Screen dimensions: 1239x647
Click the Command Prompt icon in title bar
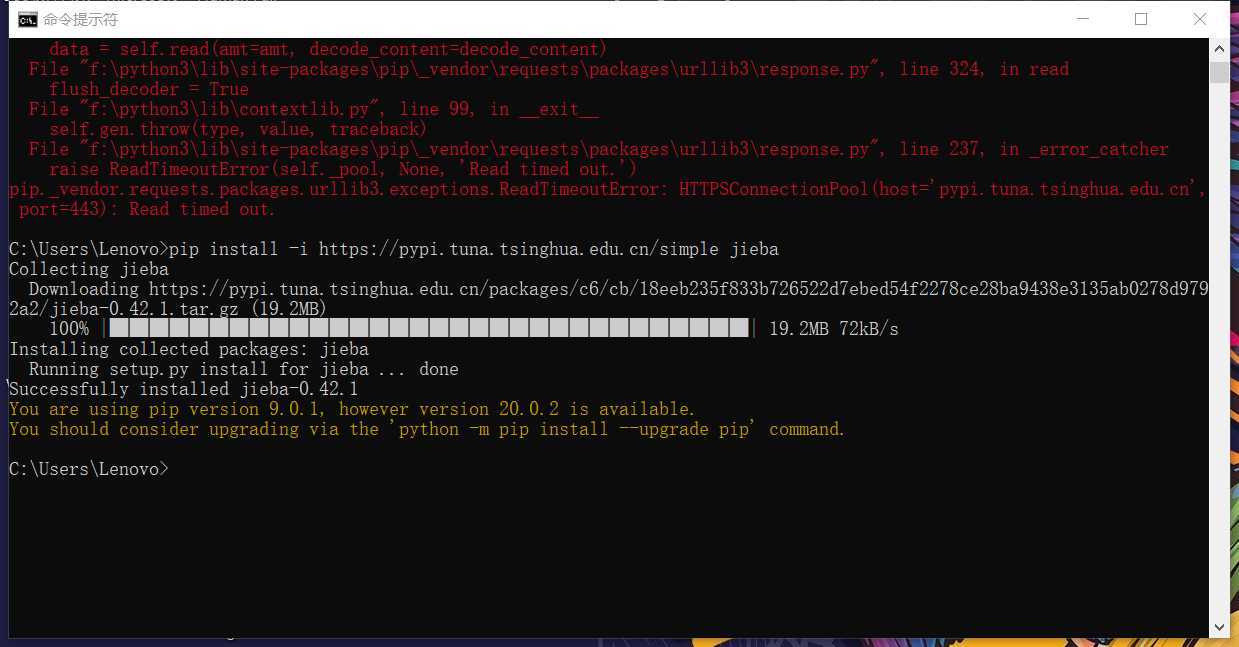click(x=28, y=19)
